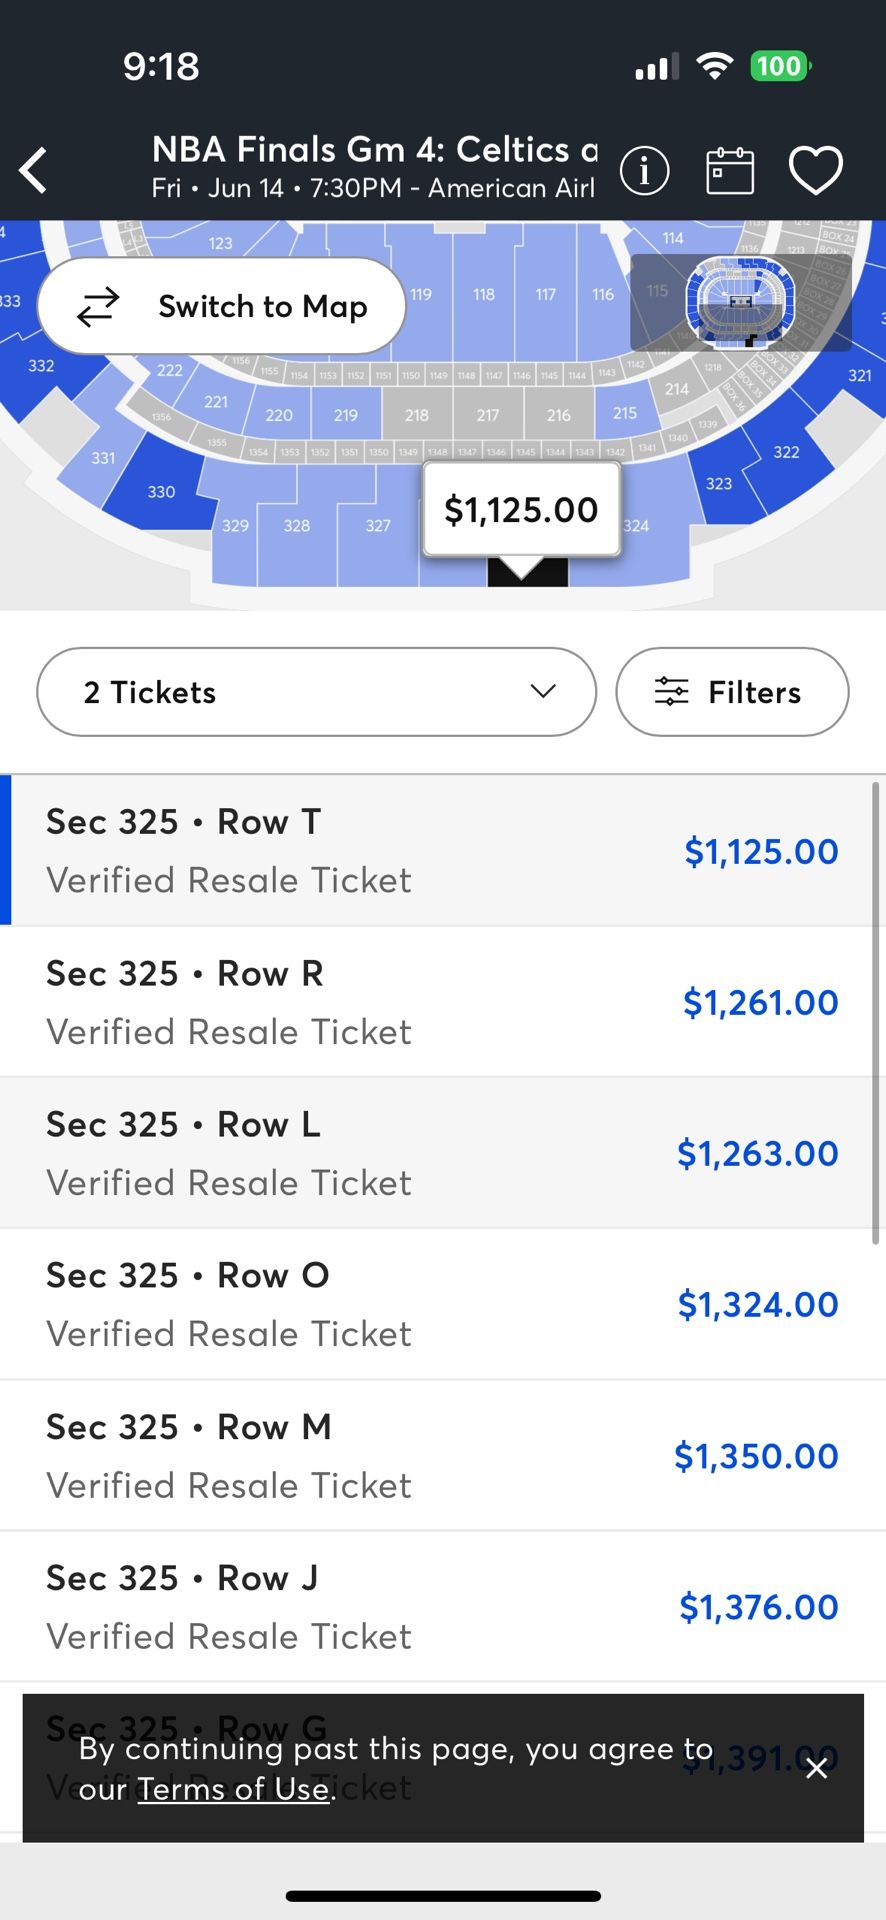
Task: Tap the back arrow to leave the event
Action: point(33,170)
